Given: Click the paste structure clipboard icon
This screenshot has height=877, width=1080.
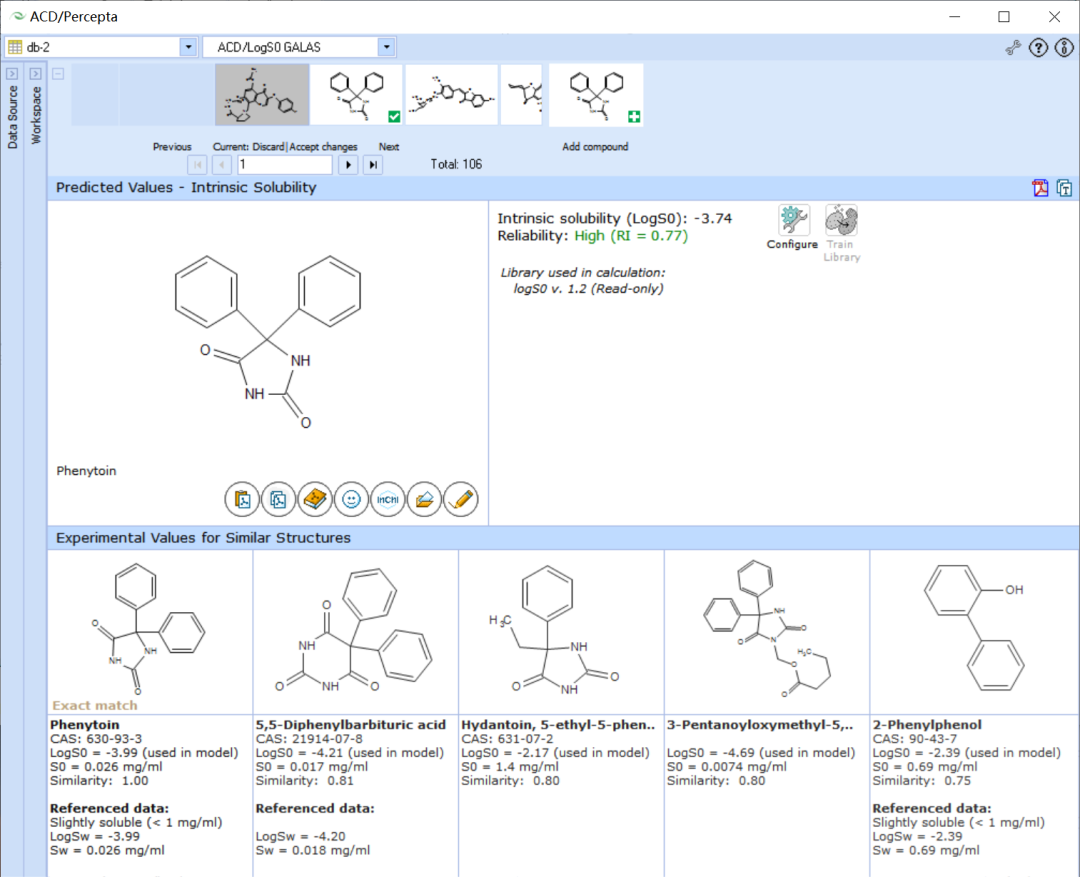Looking at the screenshot, I should [242, 499].
